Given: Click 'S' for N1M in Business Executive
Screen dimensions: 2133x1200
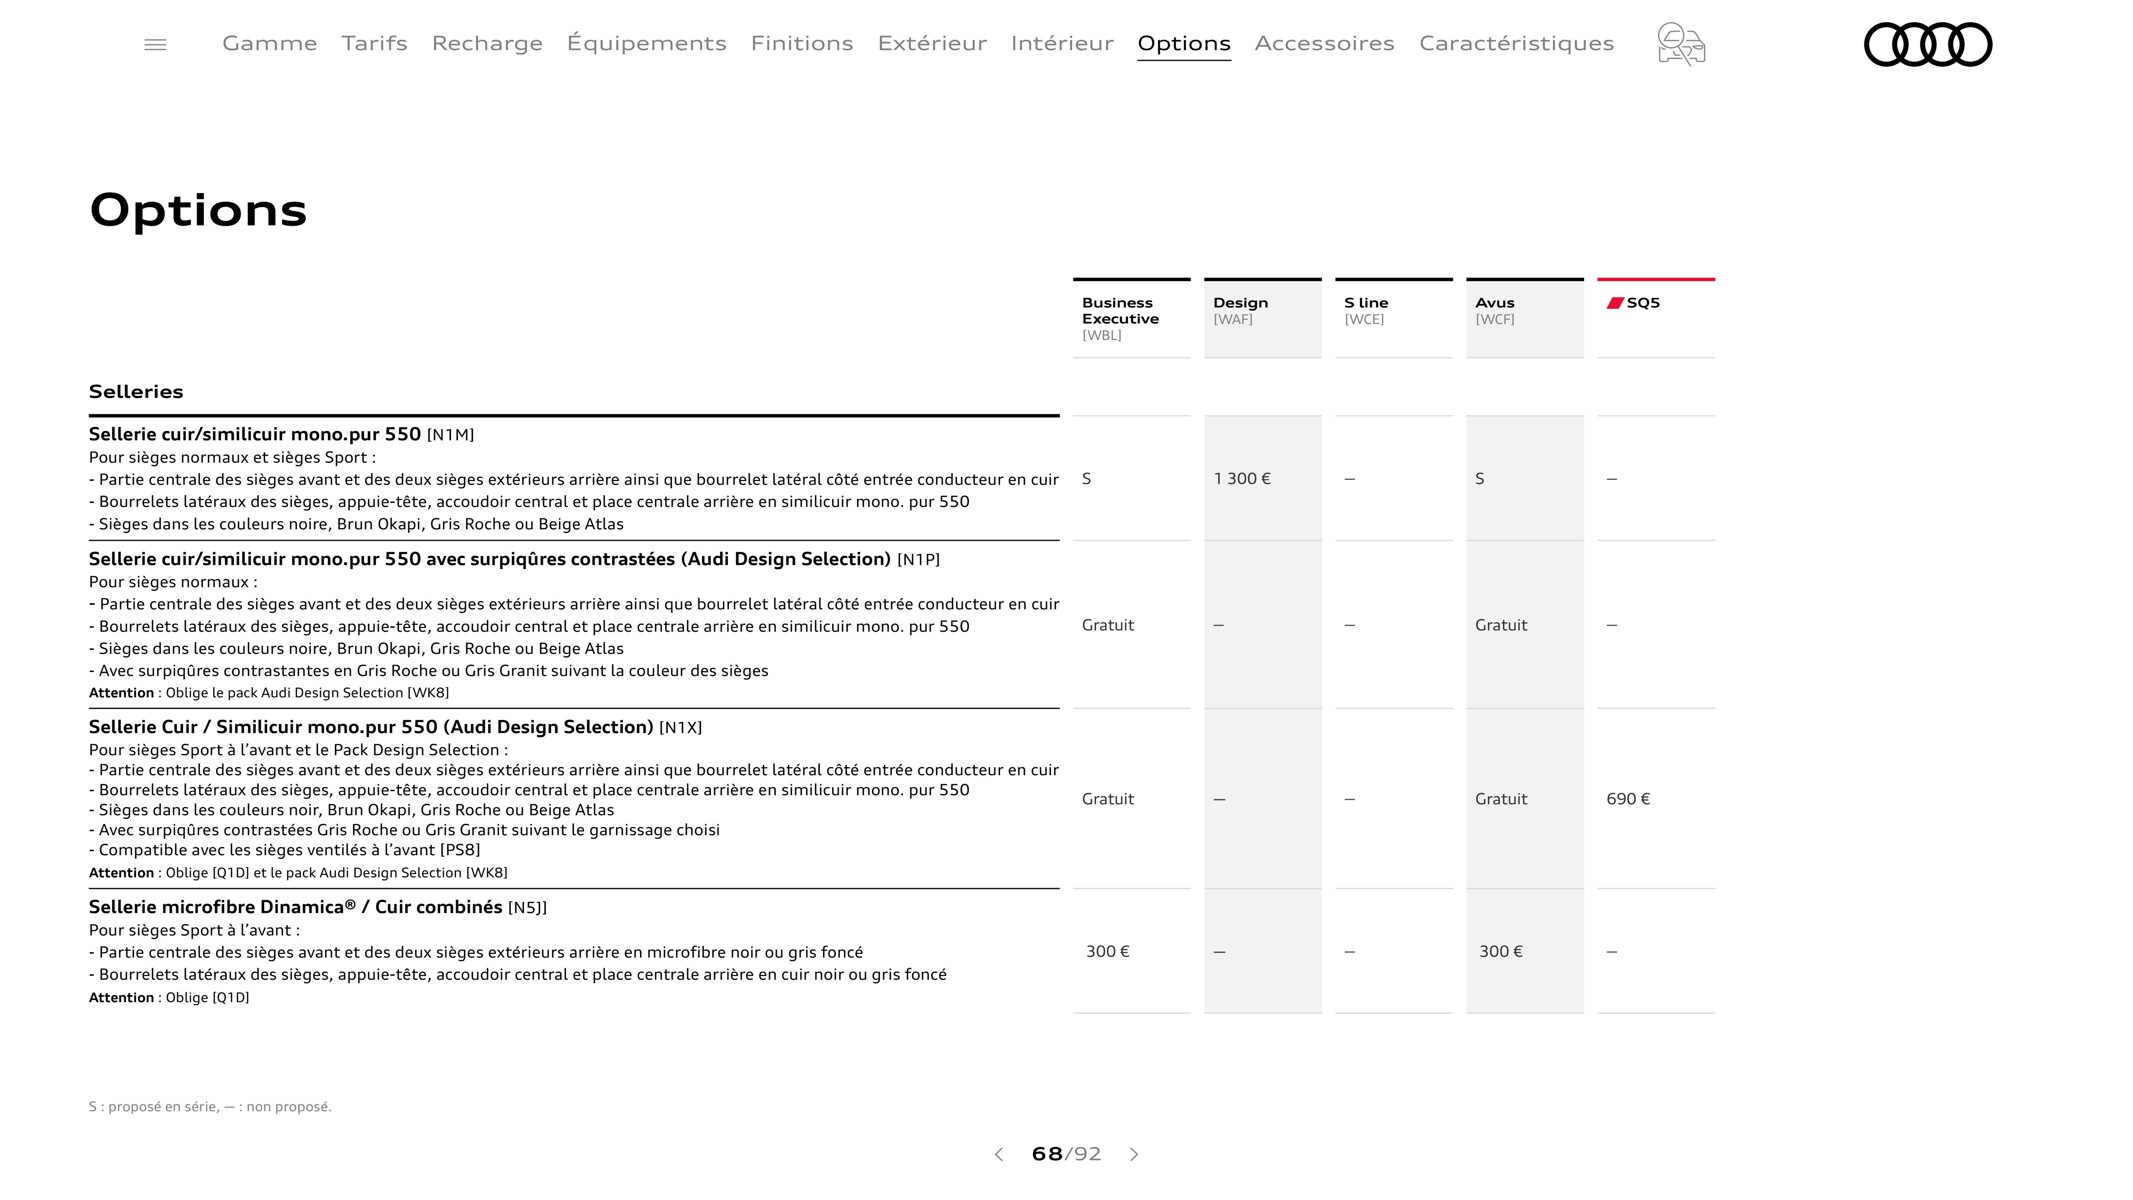Looking at the screenshot, I should point(1087,479).
